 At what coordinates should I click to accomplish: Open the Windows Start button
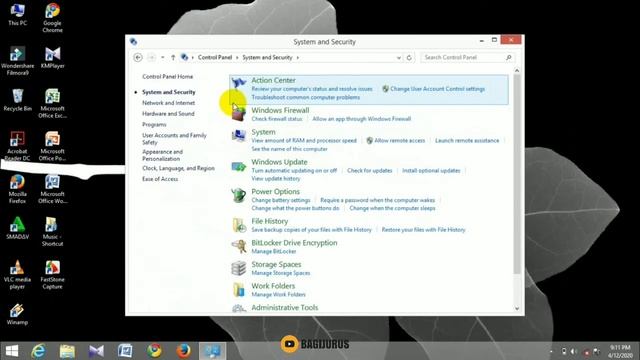click(x=12, y=351)
